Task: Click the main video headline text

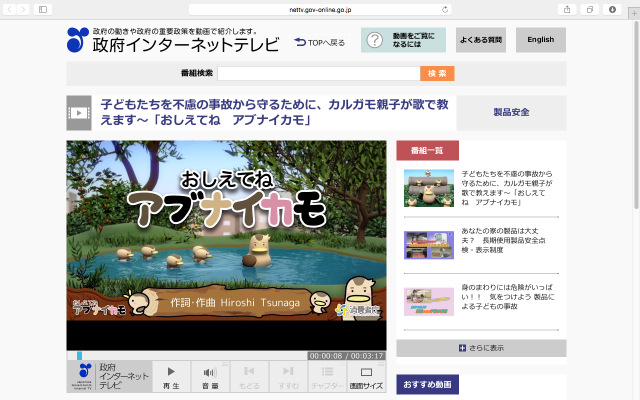Action: click(274, 112)
